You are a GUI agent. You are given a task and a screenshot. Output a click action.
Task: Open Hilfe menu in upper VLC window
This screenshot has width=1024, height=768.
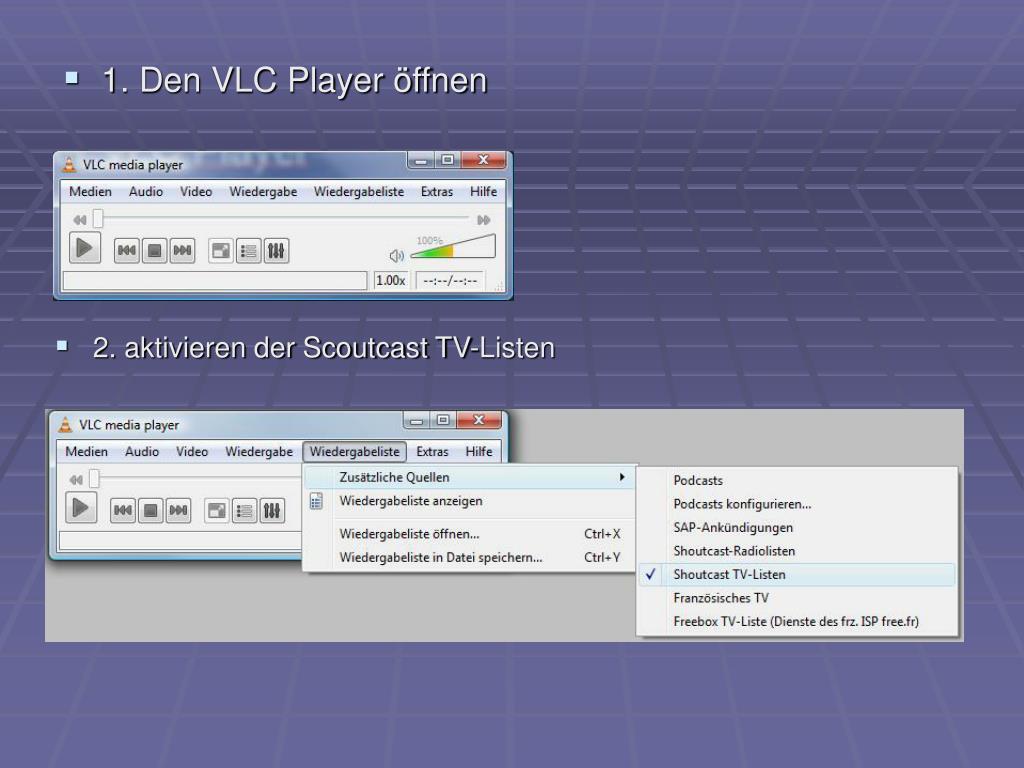483,191
